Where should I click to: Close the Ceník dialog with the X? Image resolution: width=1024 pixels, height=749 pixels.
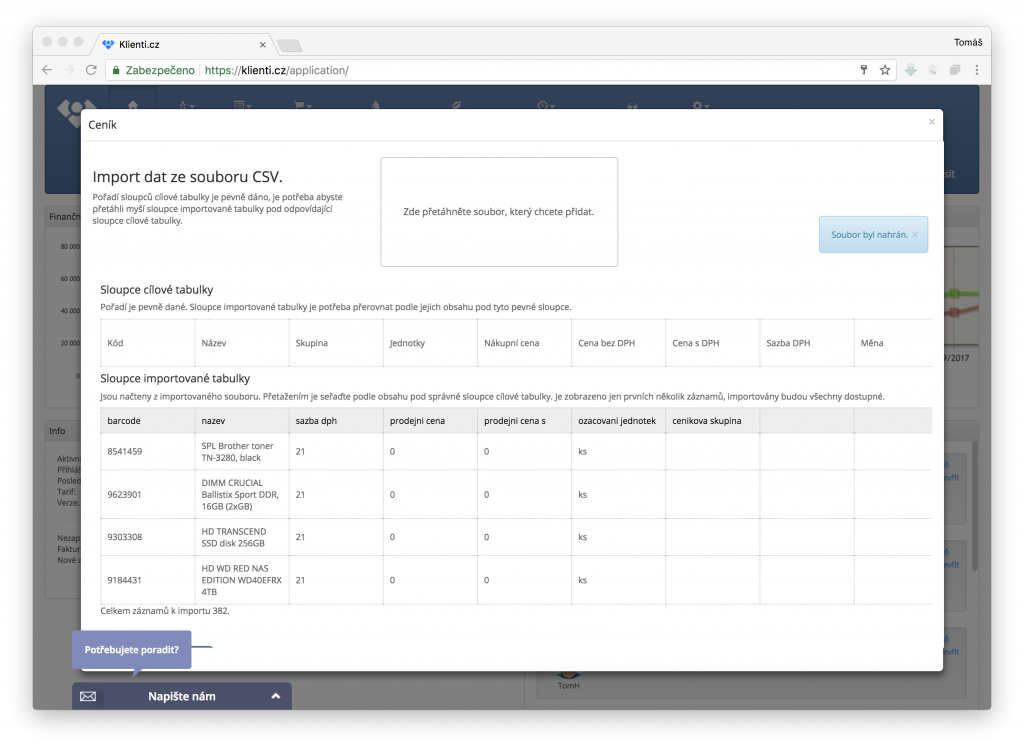point(932,122)
